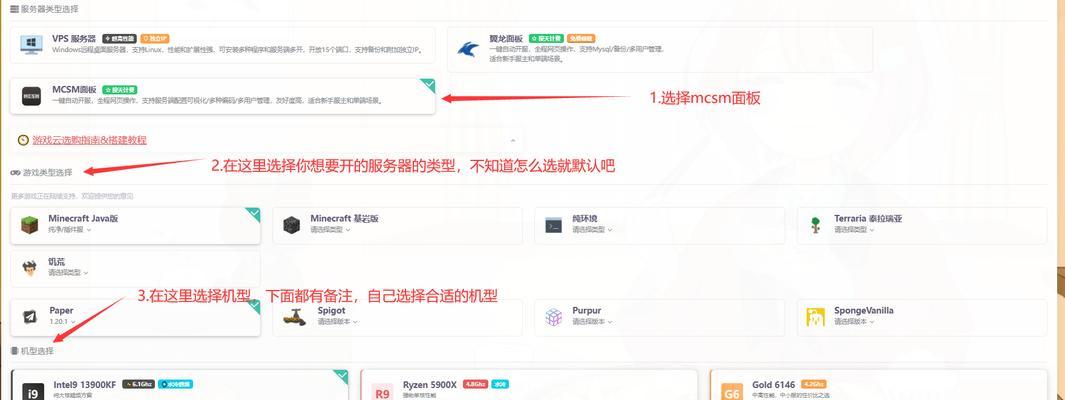Open the 请选择类型 dropdown under Terraria 泰拉瑞亚
Image resolution: width=1065 pixels, height=400 pixels.
coord(854,230)
